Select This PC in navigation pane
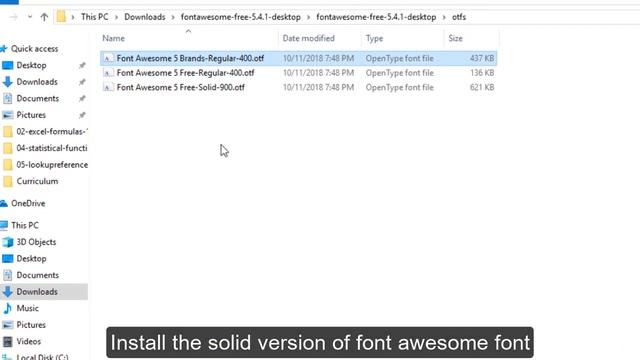Viewport: 640px width, 360px height. click(x=24, y=225)
